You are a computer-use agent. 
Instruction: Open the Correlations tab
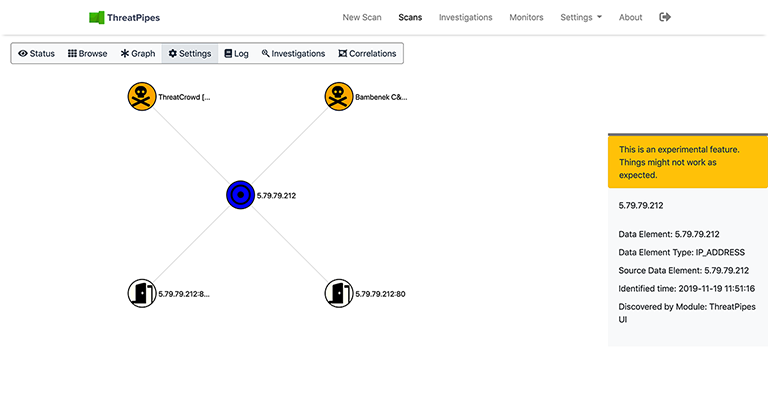367,53
